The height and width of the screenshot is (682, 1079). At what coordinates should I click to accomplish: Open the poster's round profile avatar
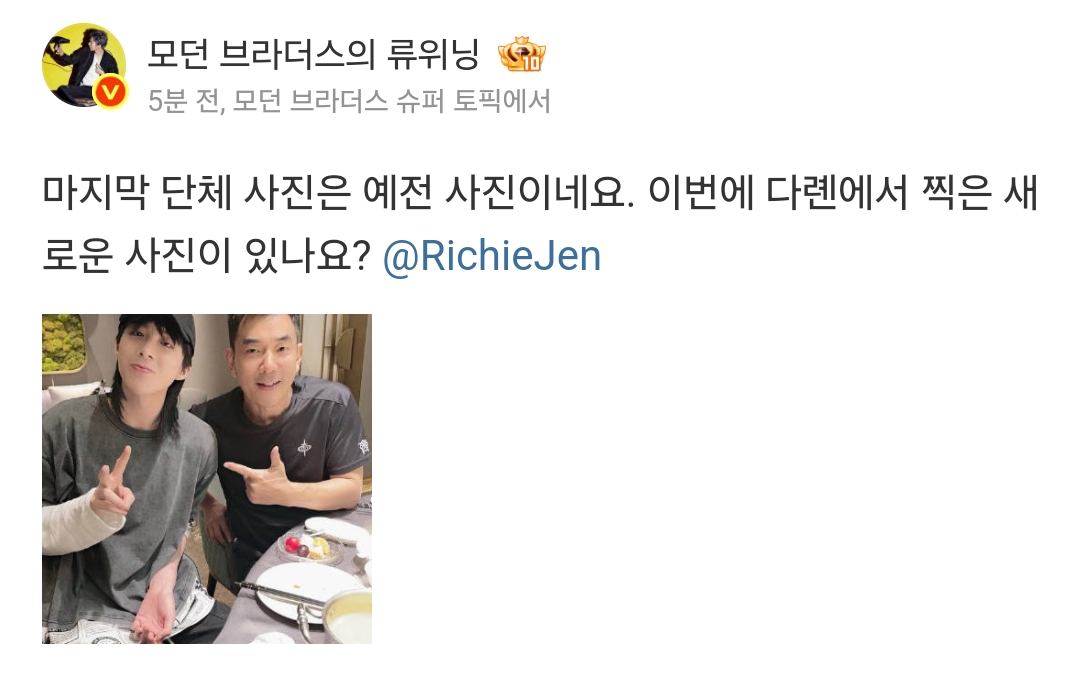[84, 65]
